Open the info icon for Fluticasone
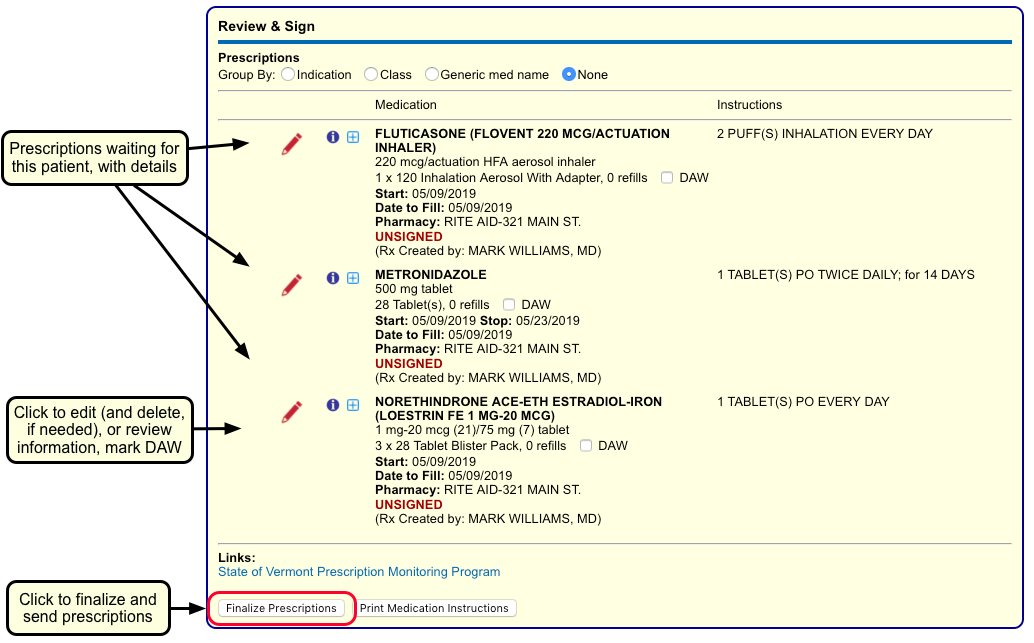This screenshot has height=643, width=1034. coord(333,137)
